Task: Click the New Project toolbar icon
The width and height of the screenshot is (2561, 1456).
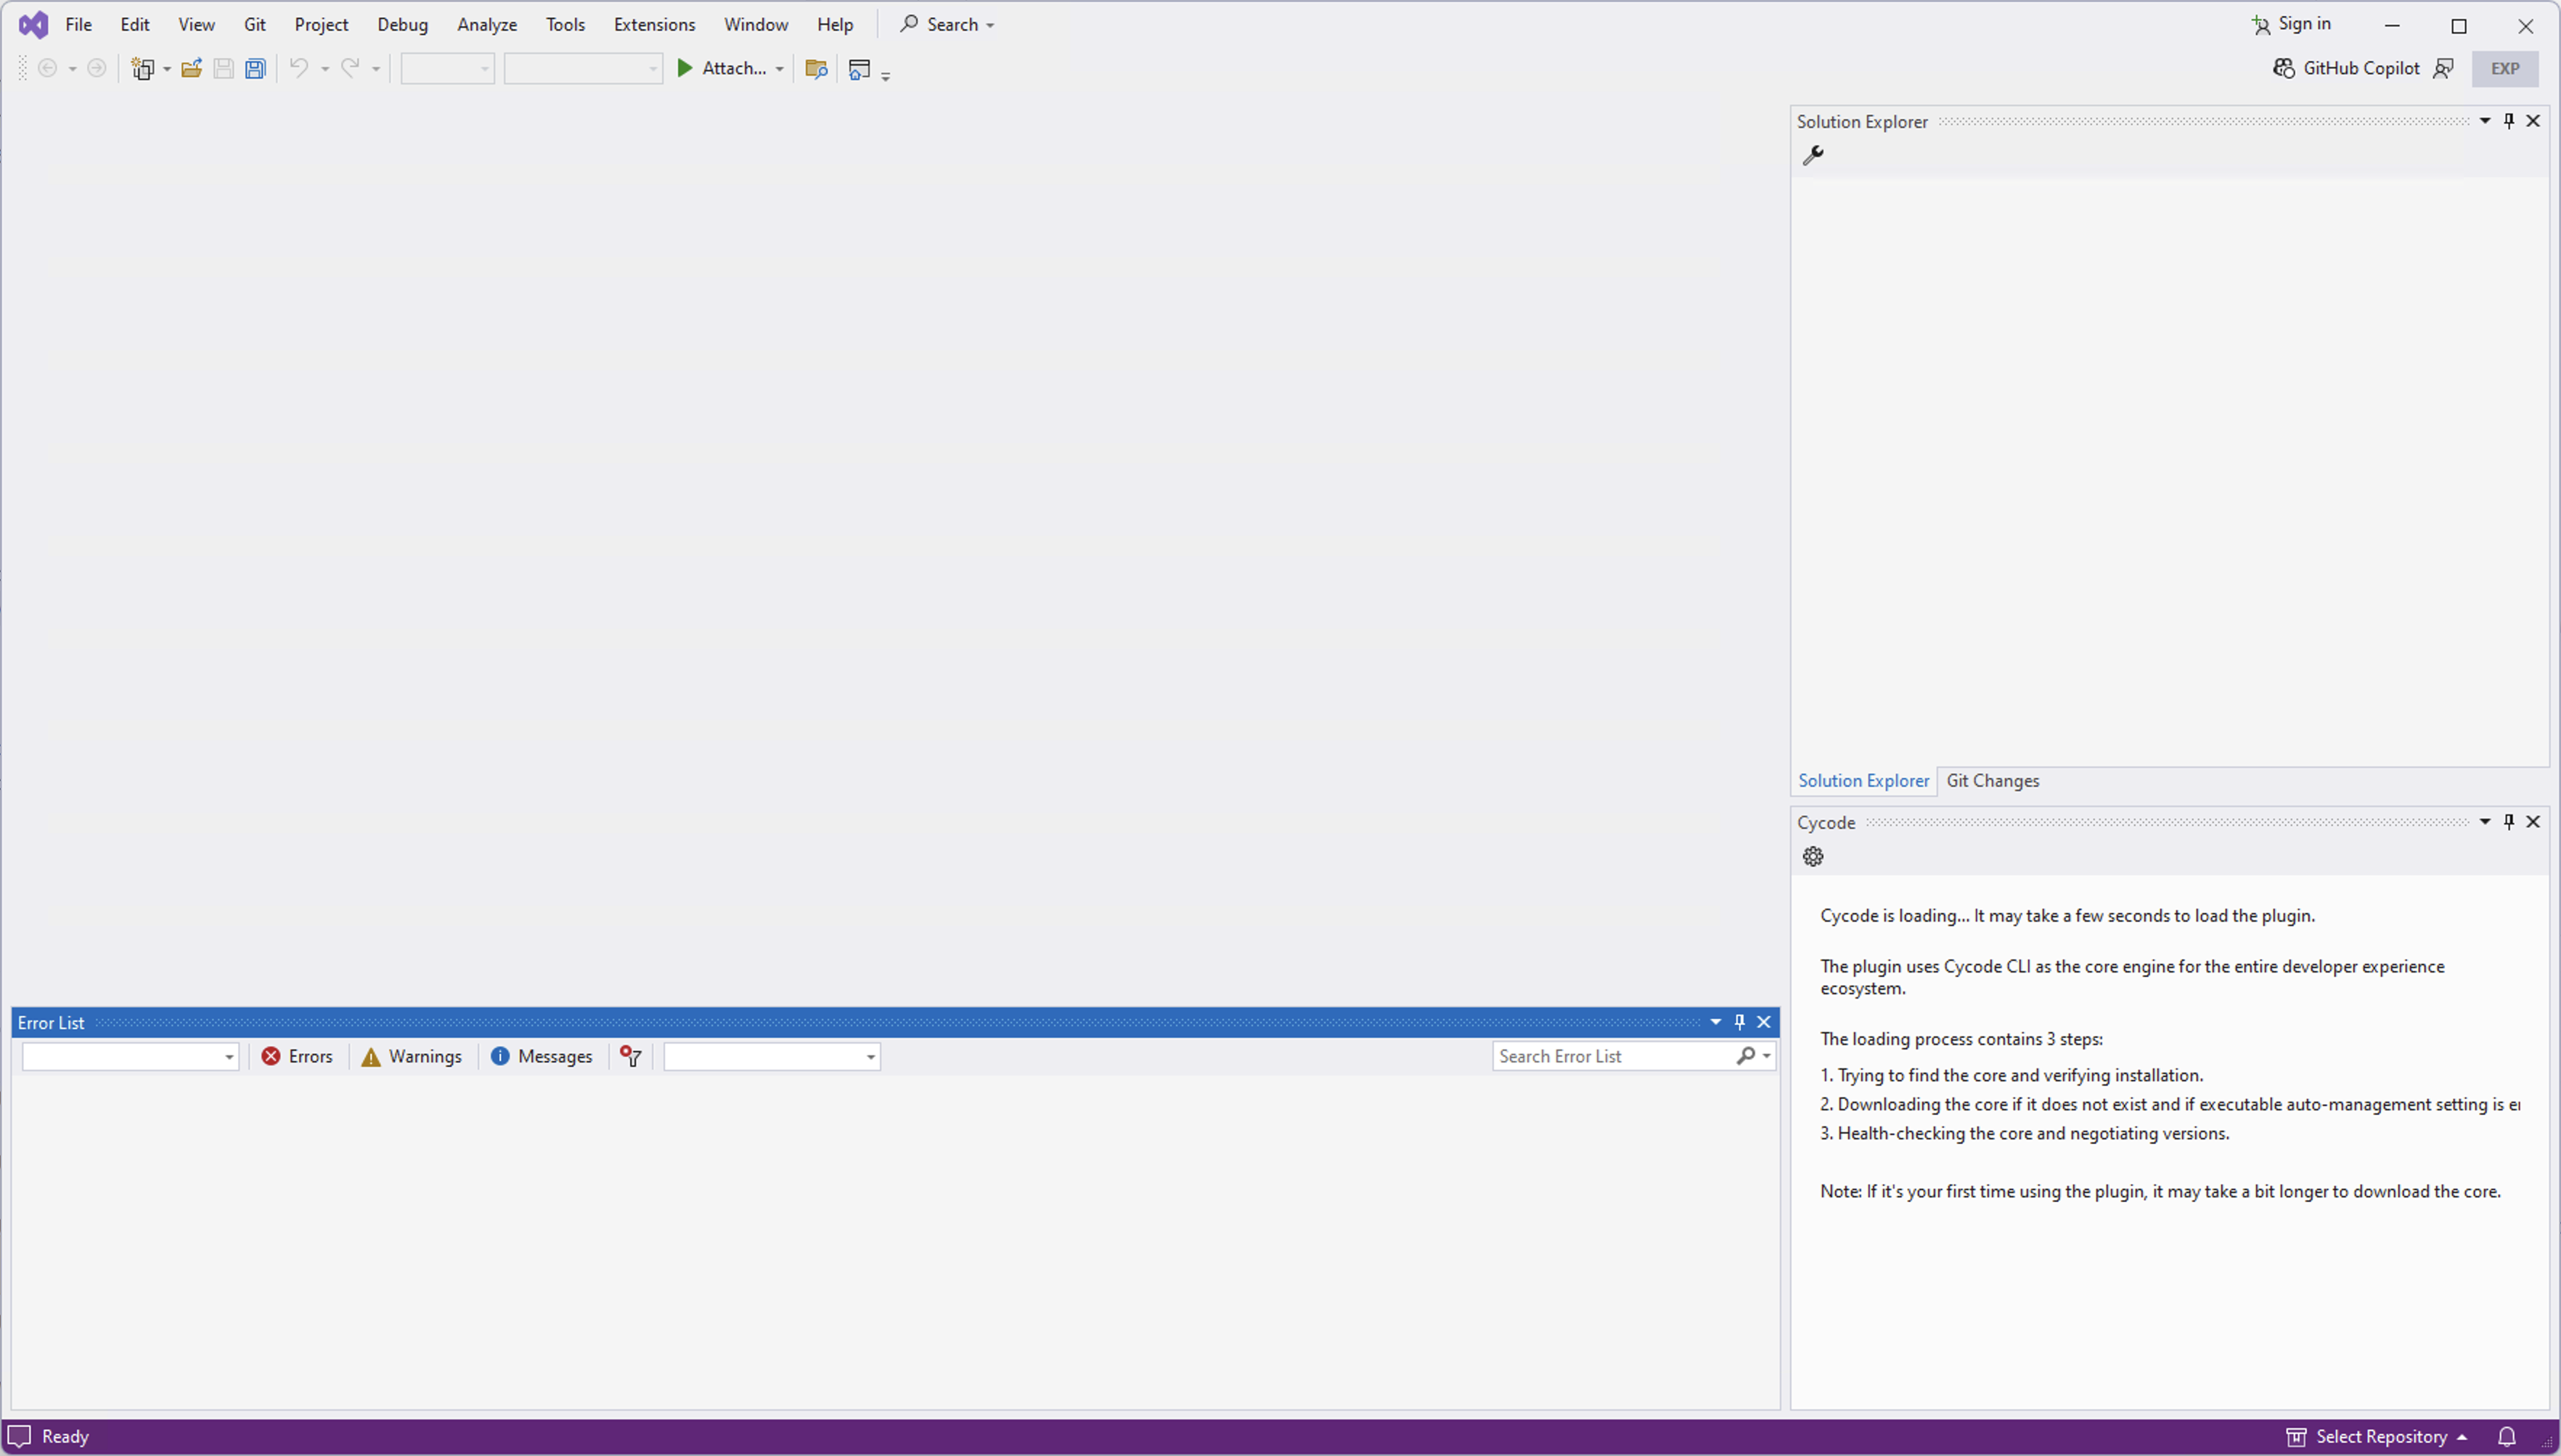Action: [x=143, y=69]
